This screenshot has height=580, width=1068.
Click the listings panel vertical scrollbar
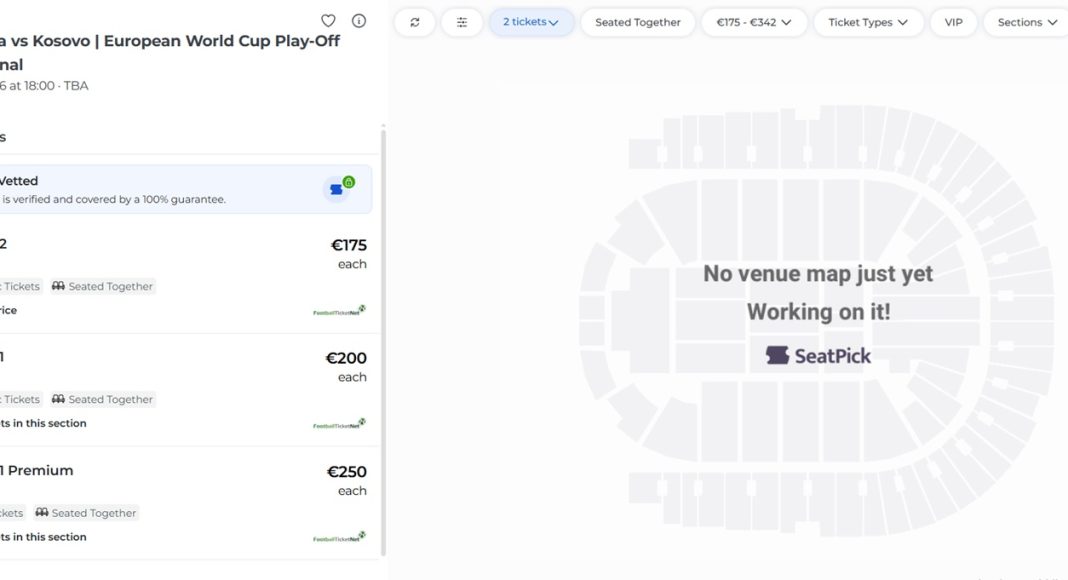click(x=384, y=340)
